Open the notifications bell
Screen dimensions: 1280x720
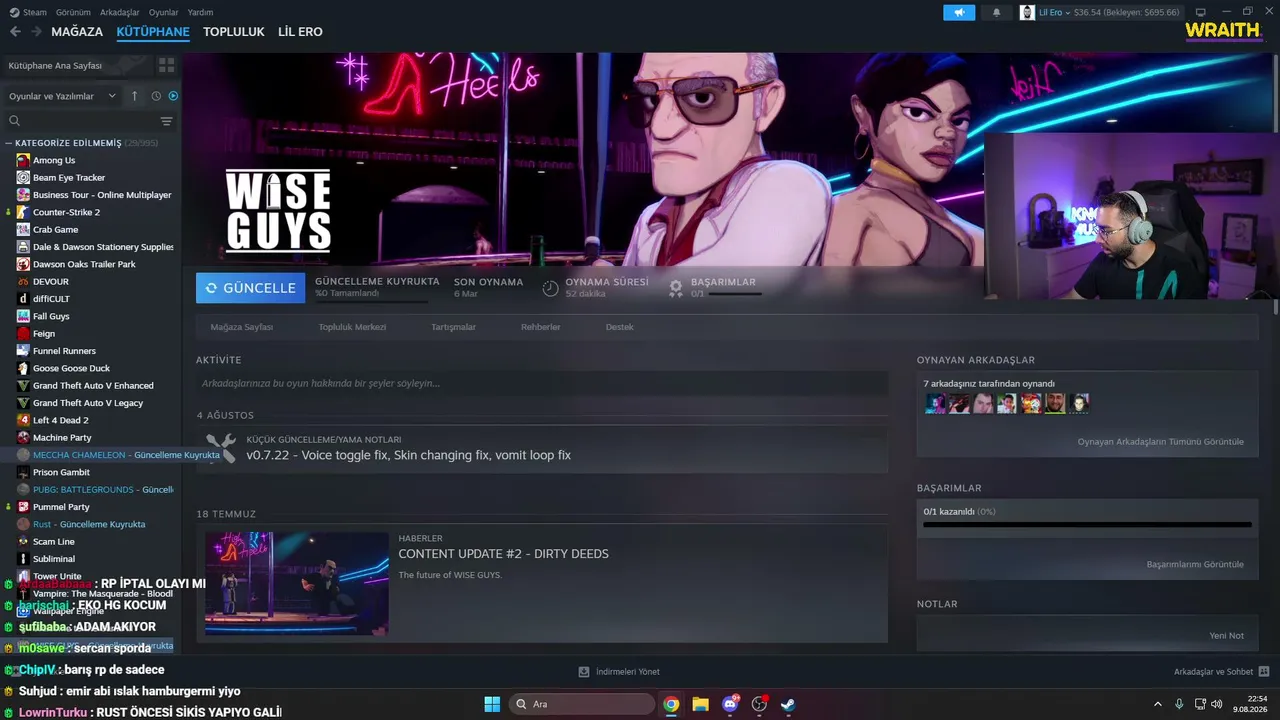(996, 12)
